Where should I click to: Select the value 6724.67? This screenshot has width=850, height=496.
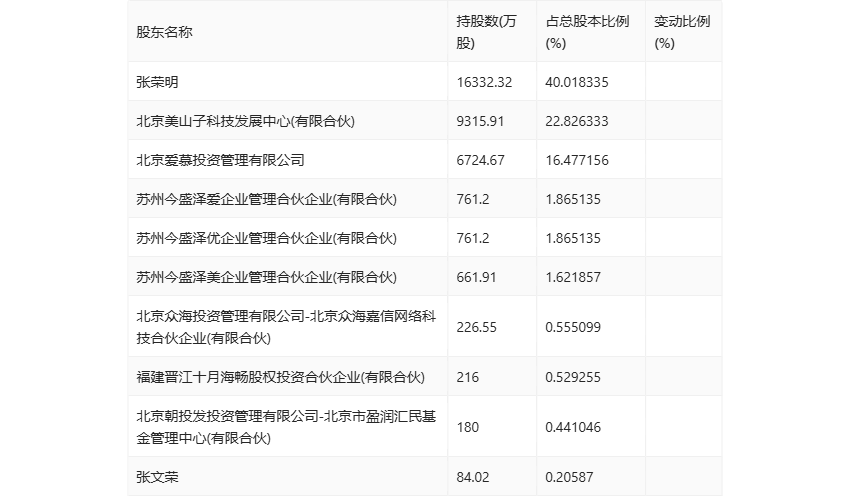click(480, 160)
